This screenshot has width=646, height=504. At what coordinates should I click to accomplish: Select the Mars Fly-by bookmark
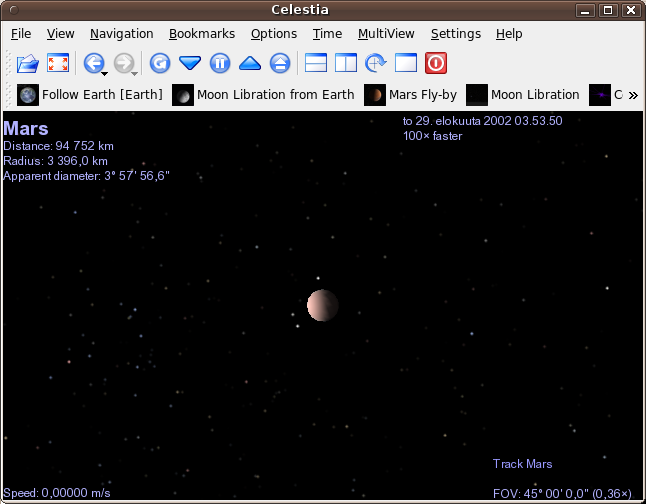(411, 95)
